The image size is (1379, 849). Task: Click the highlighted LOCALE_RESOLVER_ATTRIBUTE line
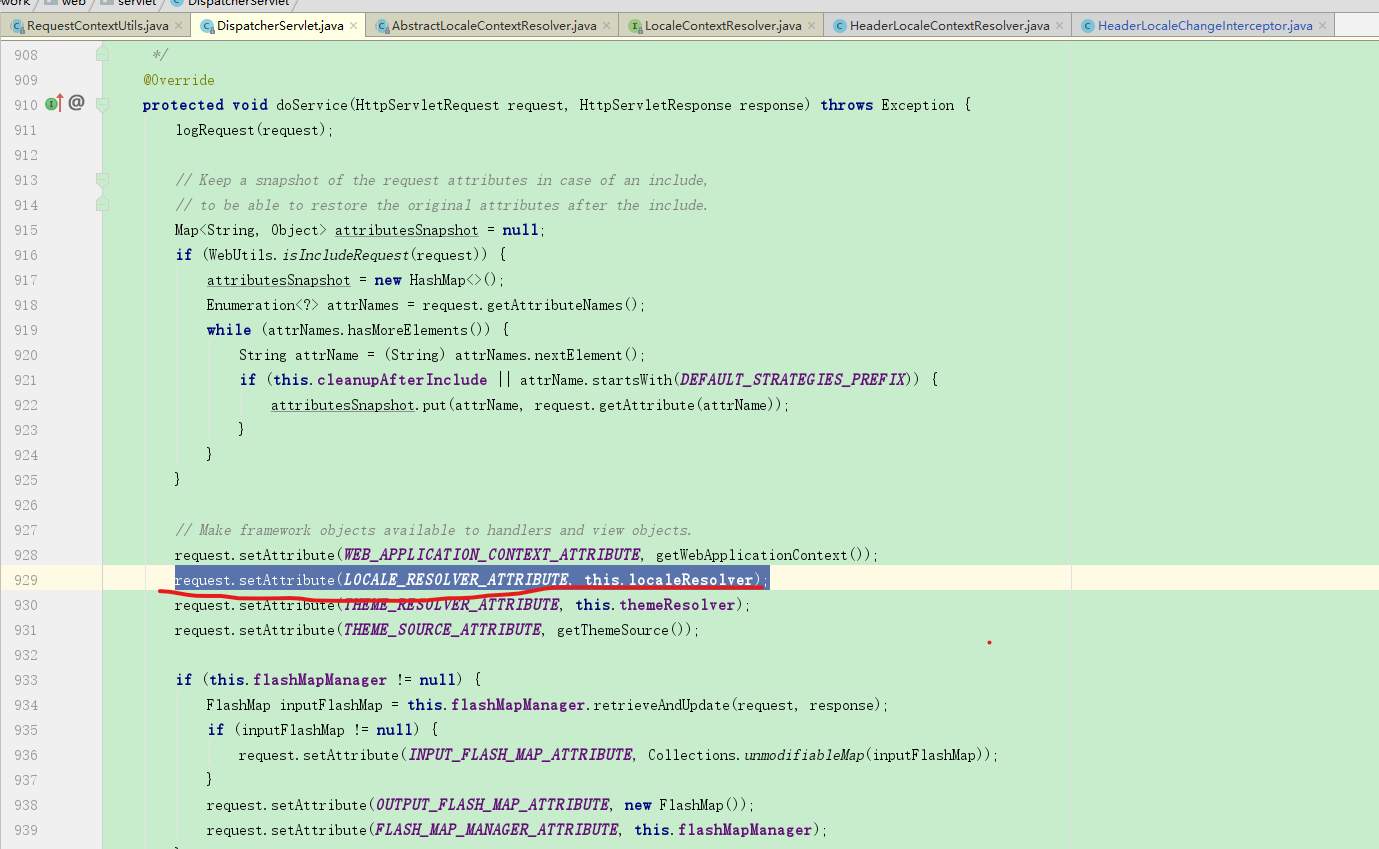coord(470,579)
